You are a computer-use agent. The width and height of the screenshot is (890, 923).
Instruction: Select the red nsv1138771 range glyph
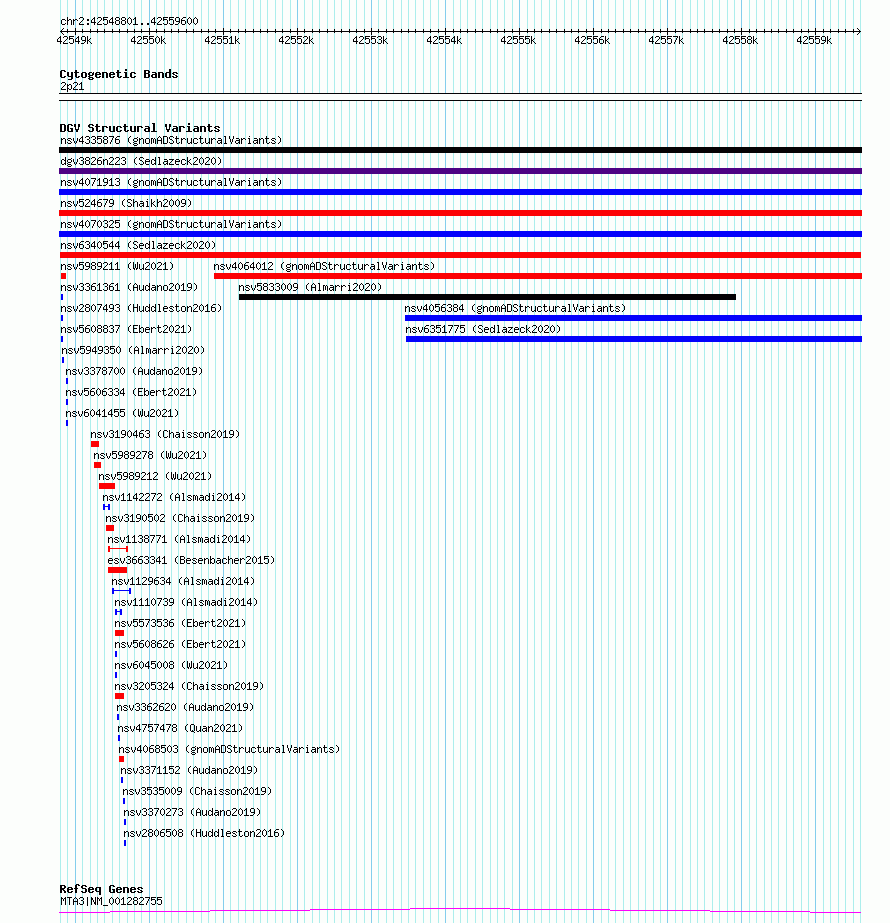tap(118, 549)
